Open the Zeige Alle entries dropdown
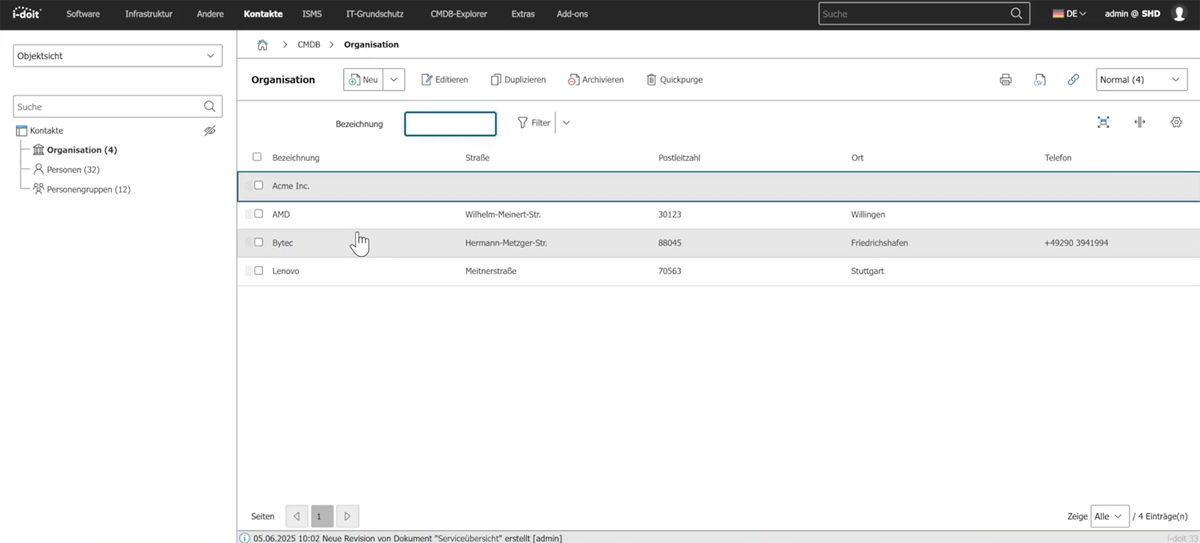Screen dimensions: 1200x543 click(1110, 516)
